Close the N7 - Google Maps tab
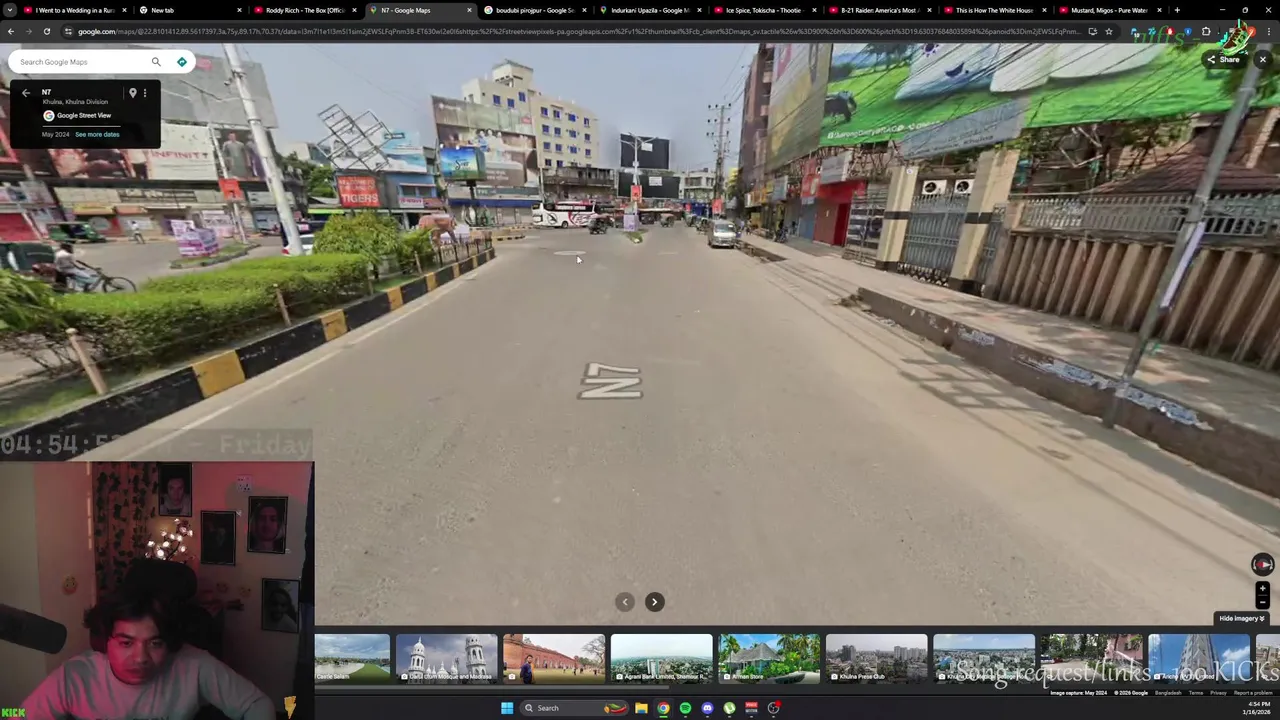This screenshot has width=1280, height=720. 469,10
